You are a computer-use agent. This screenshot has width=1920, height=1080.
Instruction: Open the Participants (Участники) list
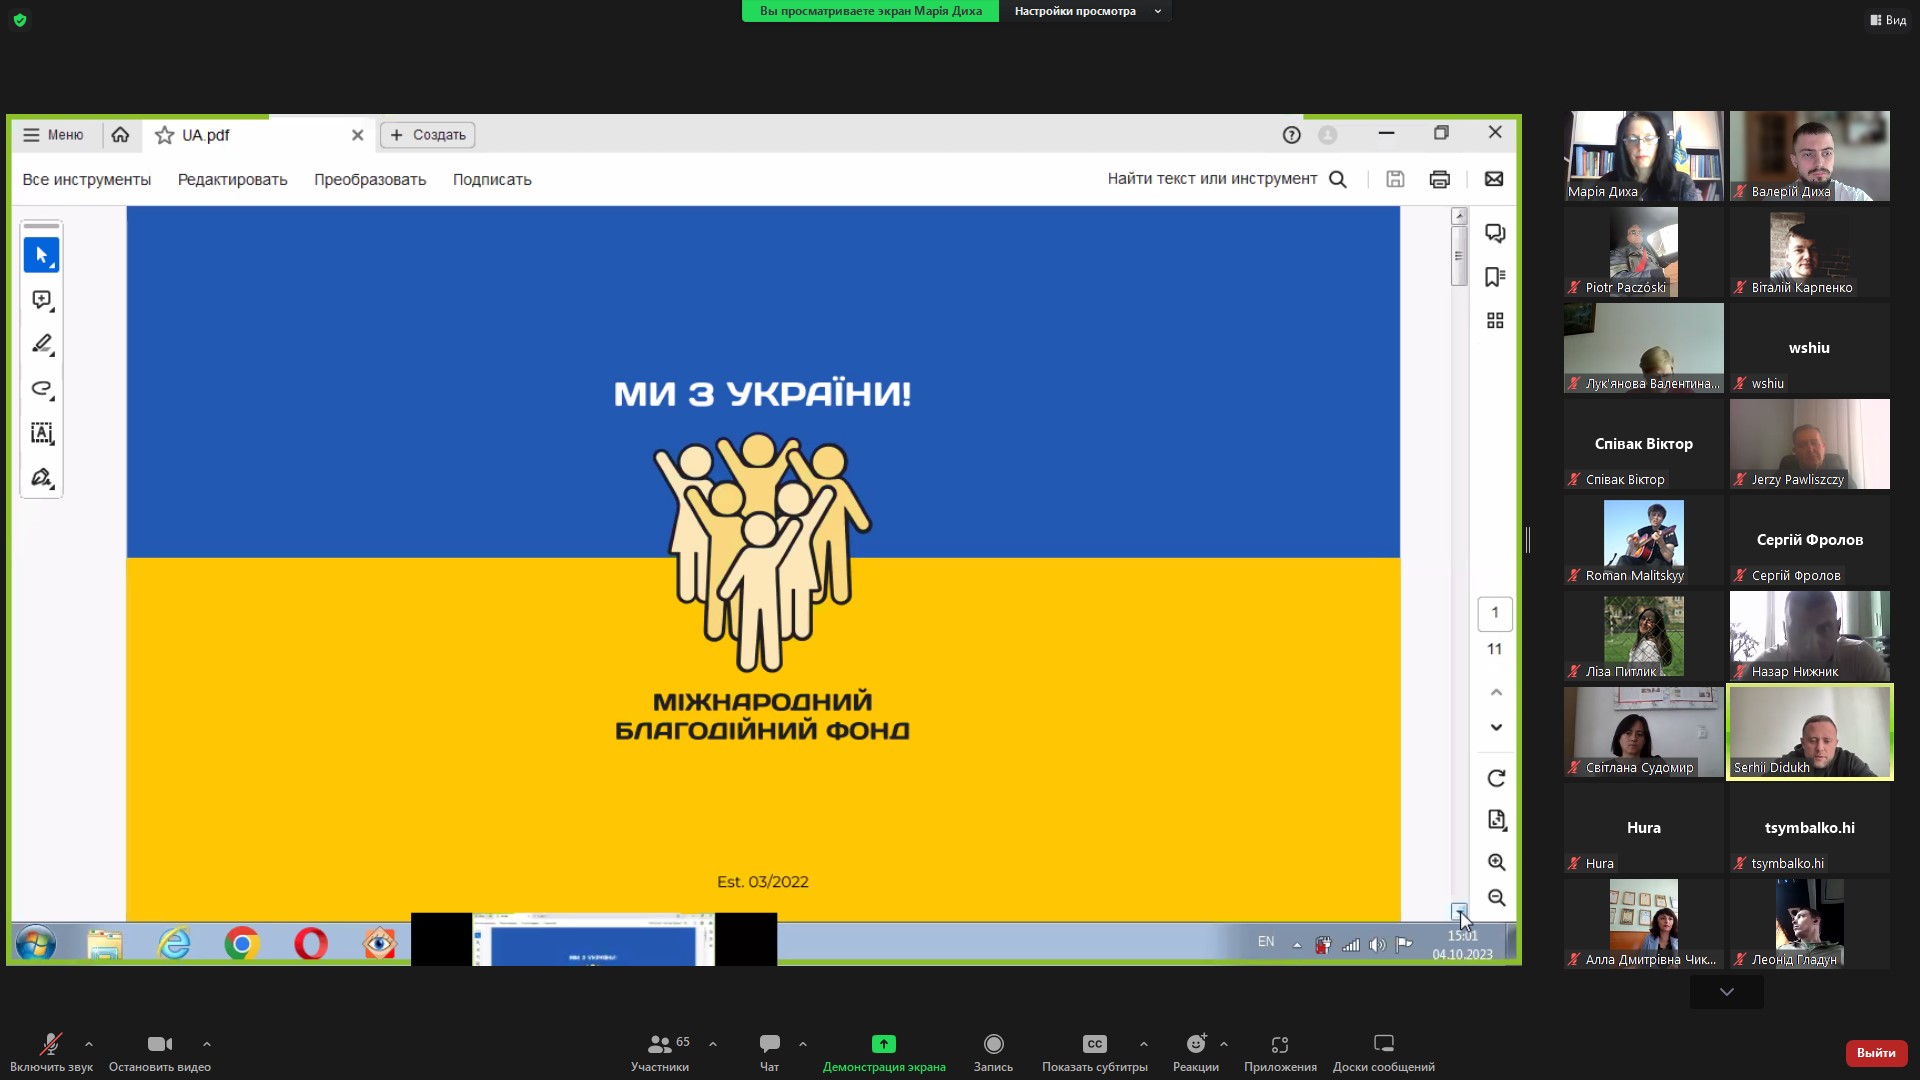click(x=660, y=1044)
